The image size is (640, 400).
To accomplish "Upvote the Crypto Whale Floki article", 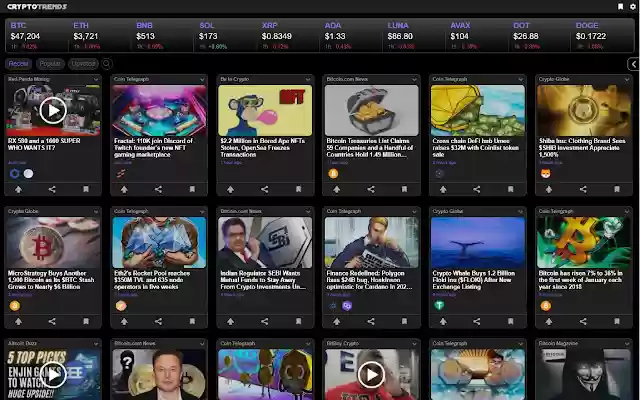I will click(443, 322).
